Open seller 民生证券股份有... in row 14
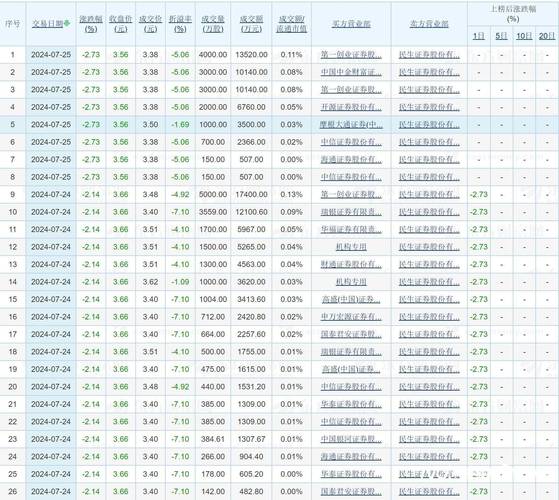Screen dimensions: 559x500 (x=429, y=282)
